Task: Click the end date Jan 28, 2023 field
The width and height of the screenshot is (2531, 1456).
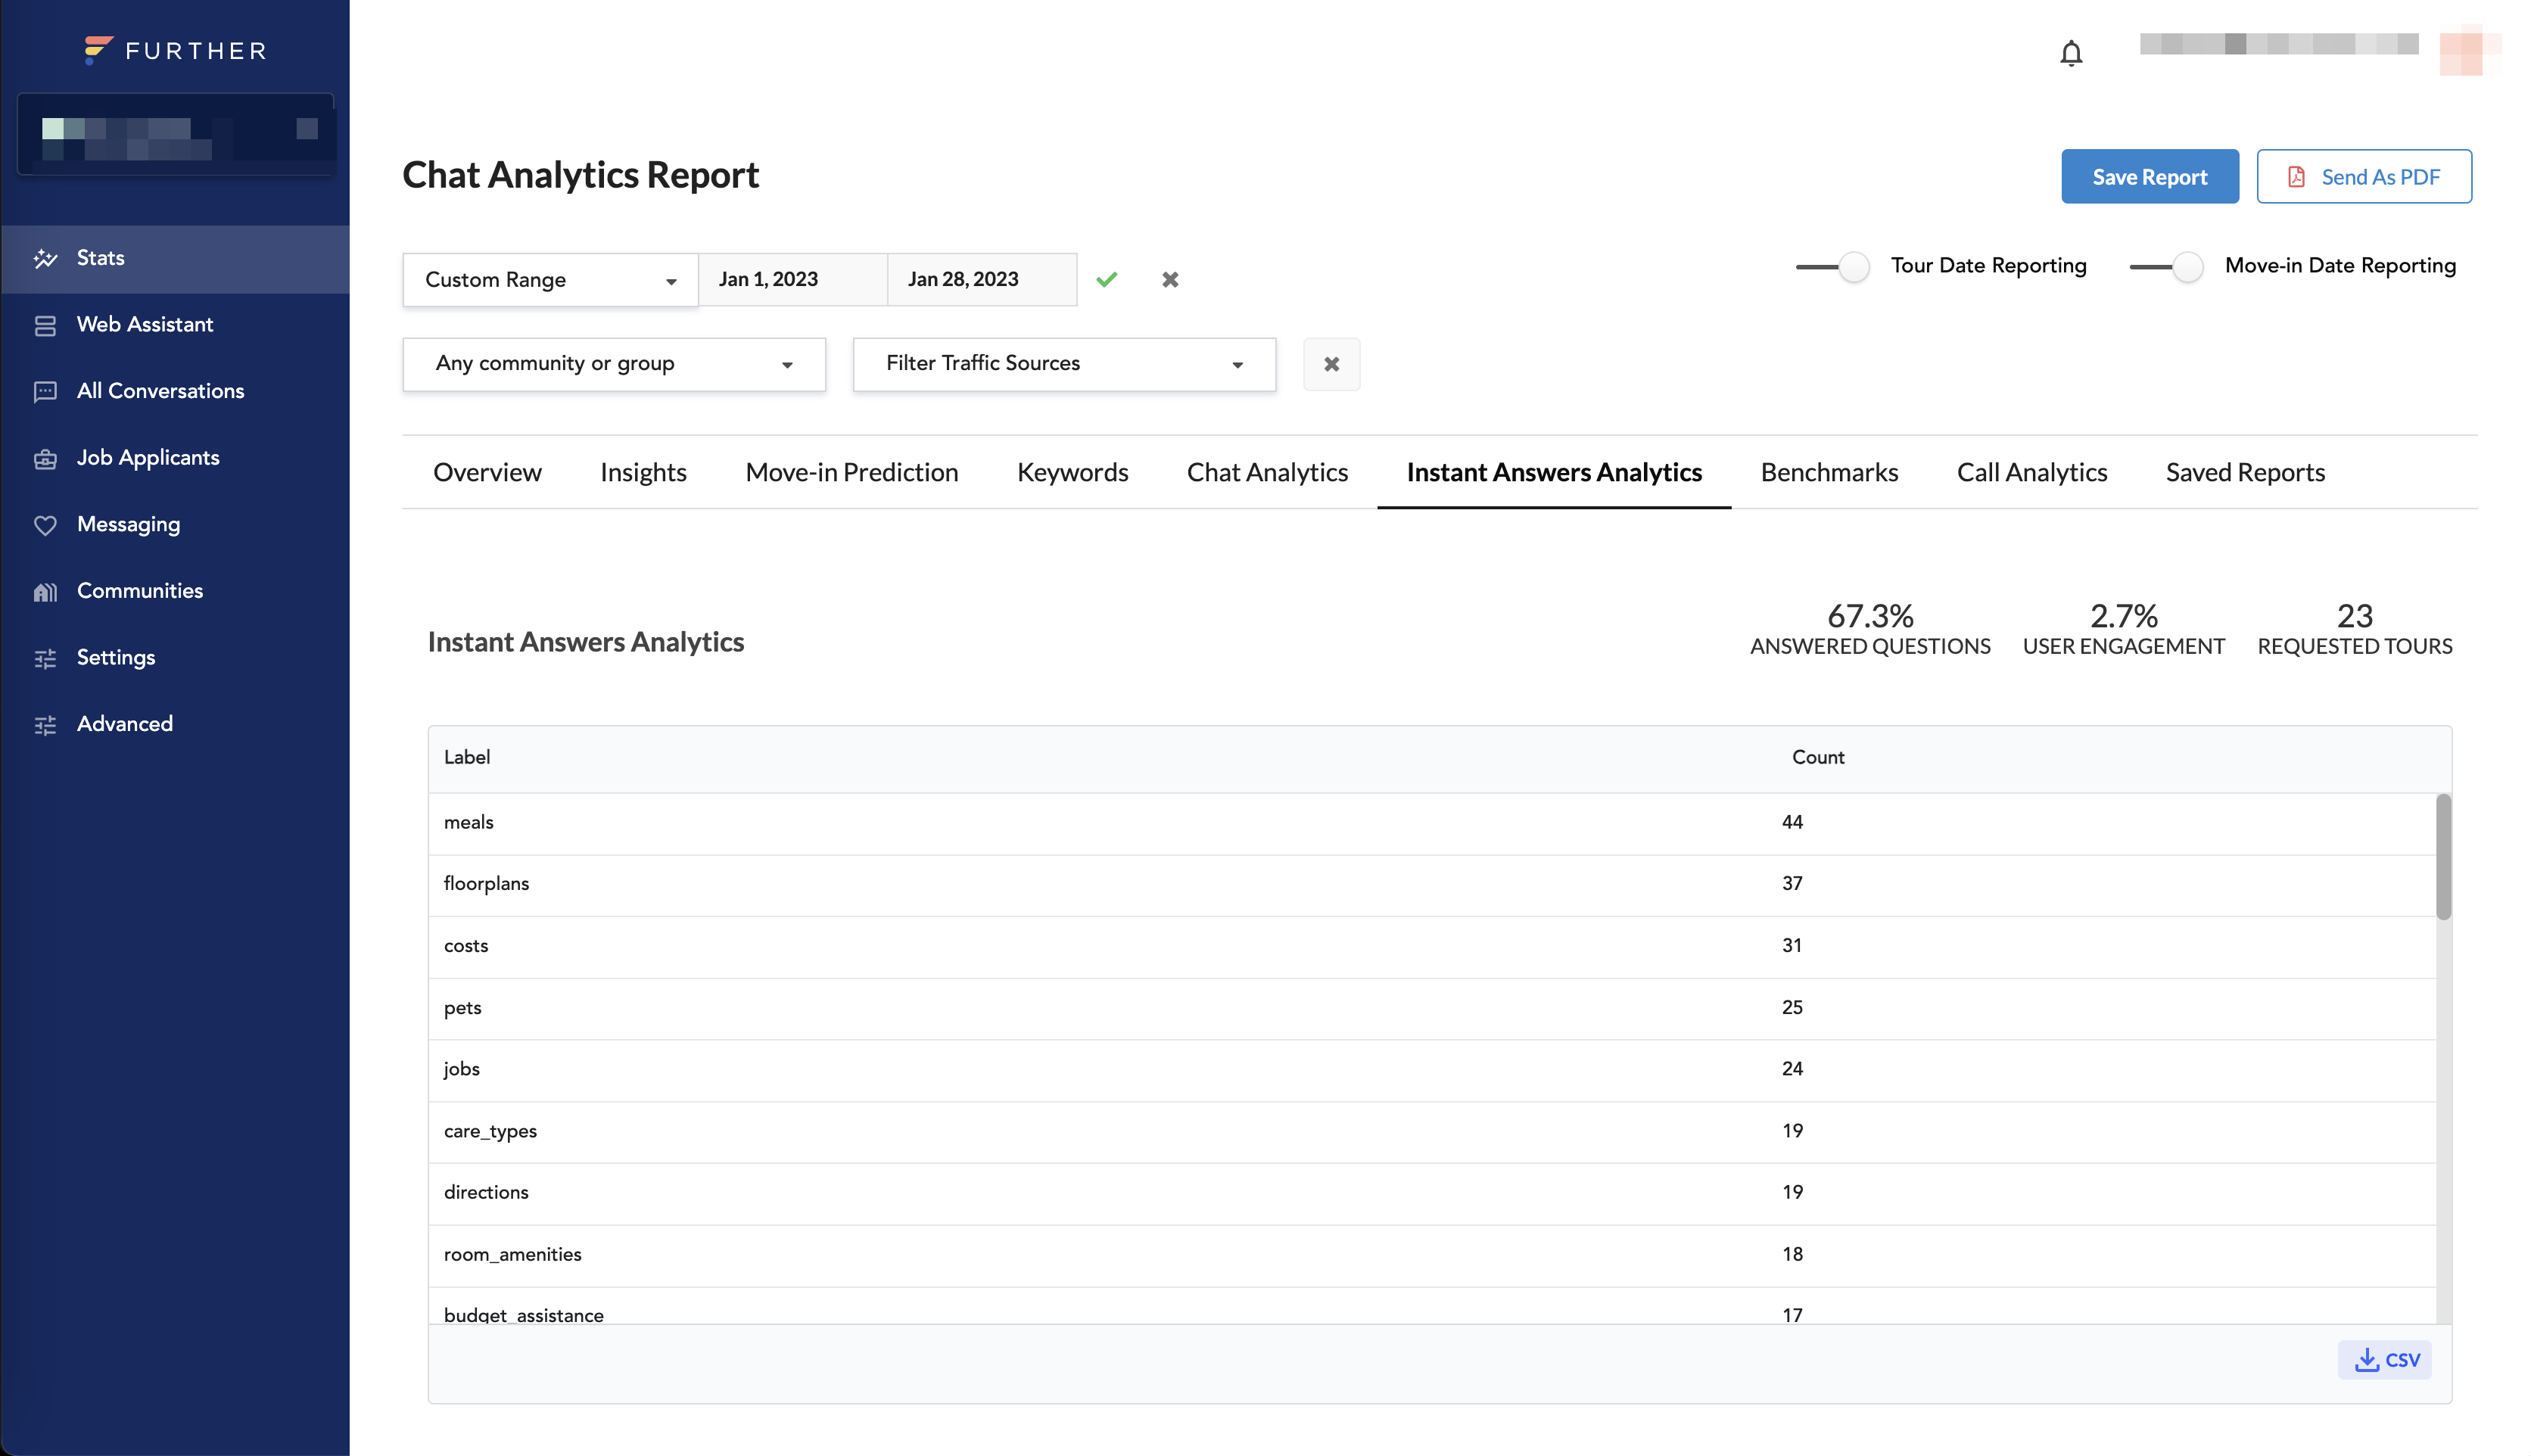Action: 982,280
